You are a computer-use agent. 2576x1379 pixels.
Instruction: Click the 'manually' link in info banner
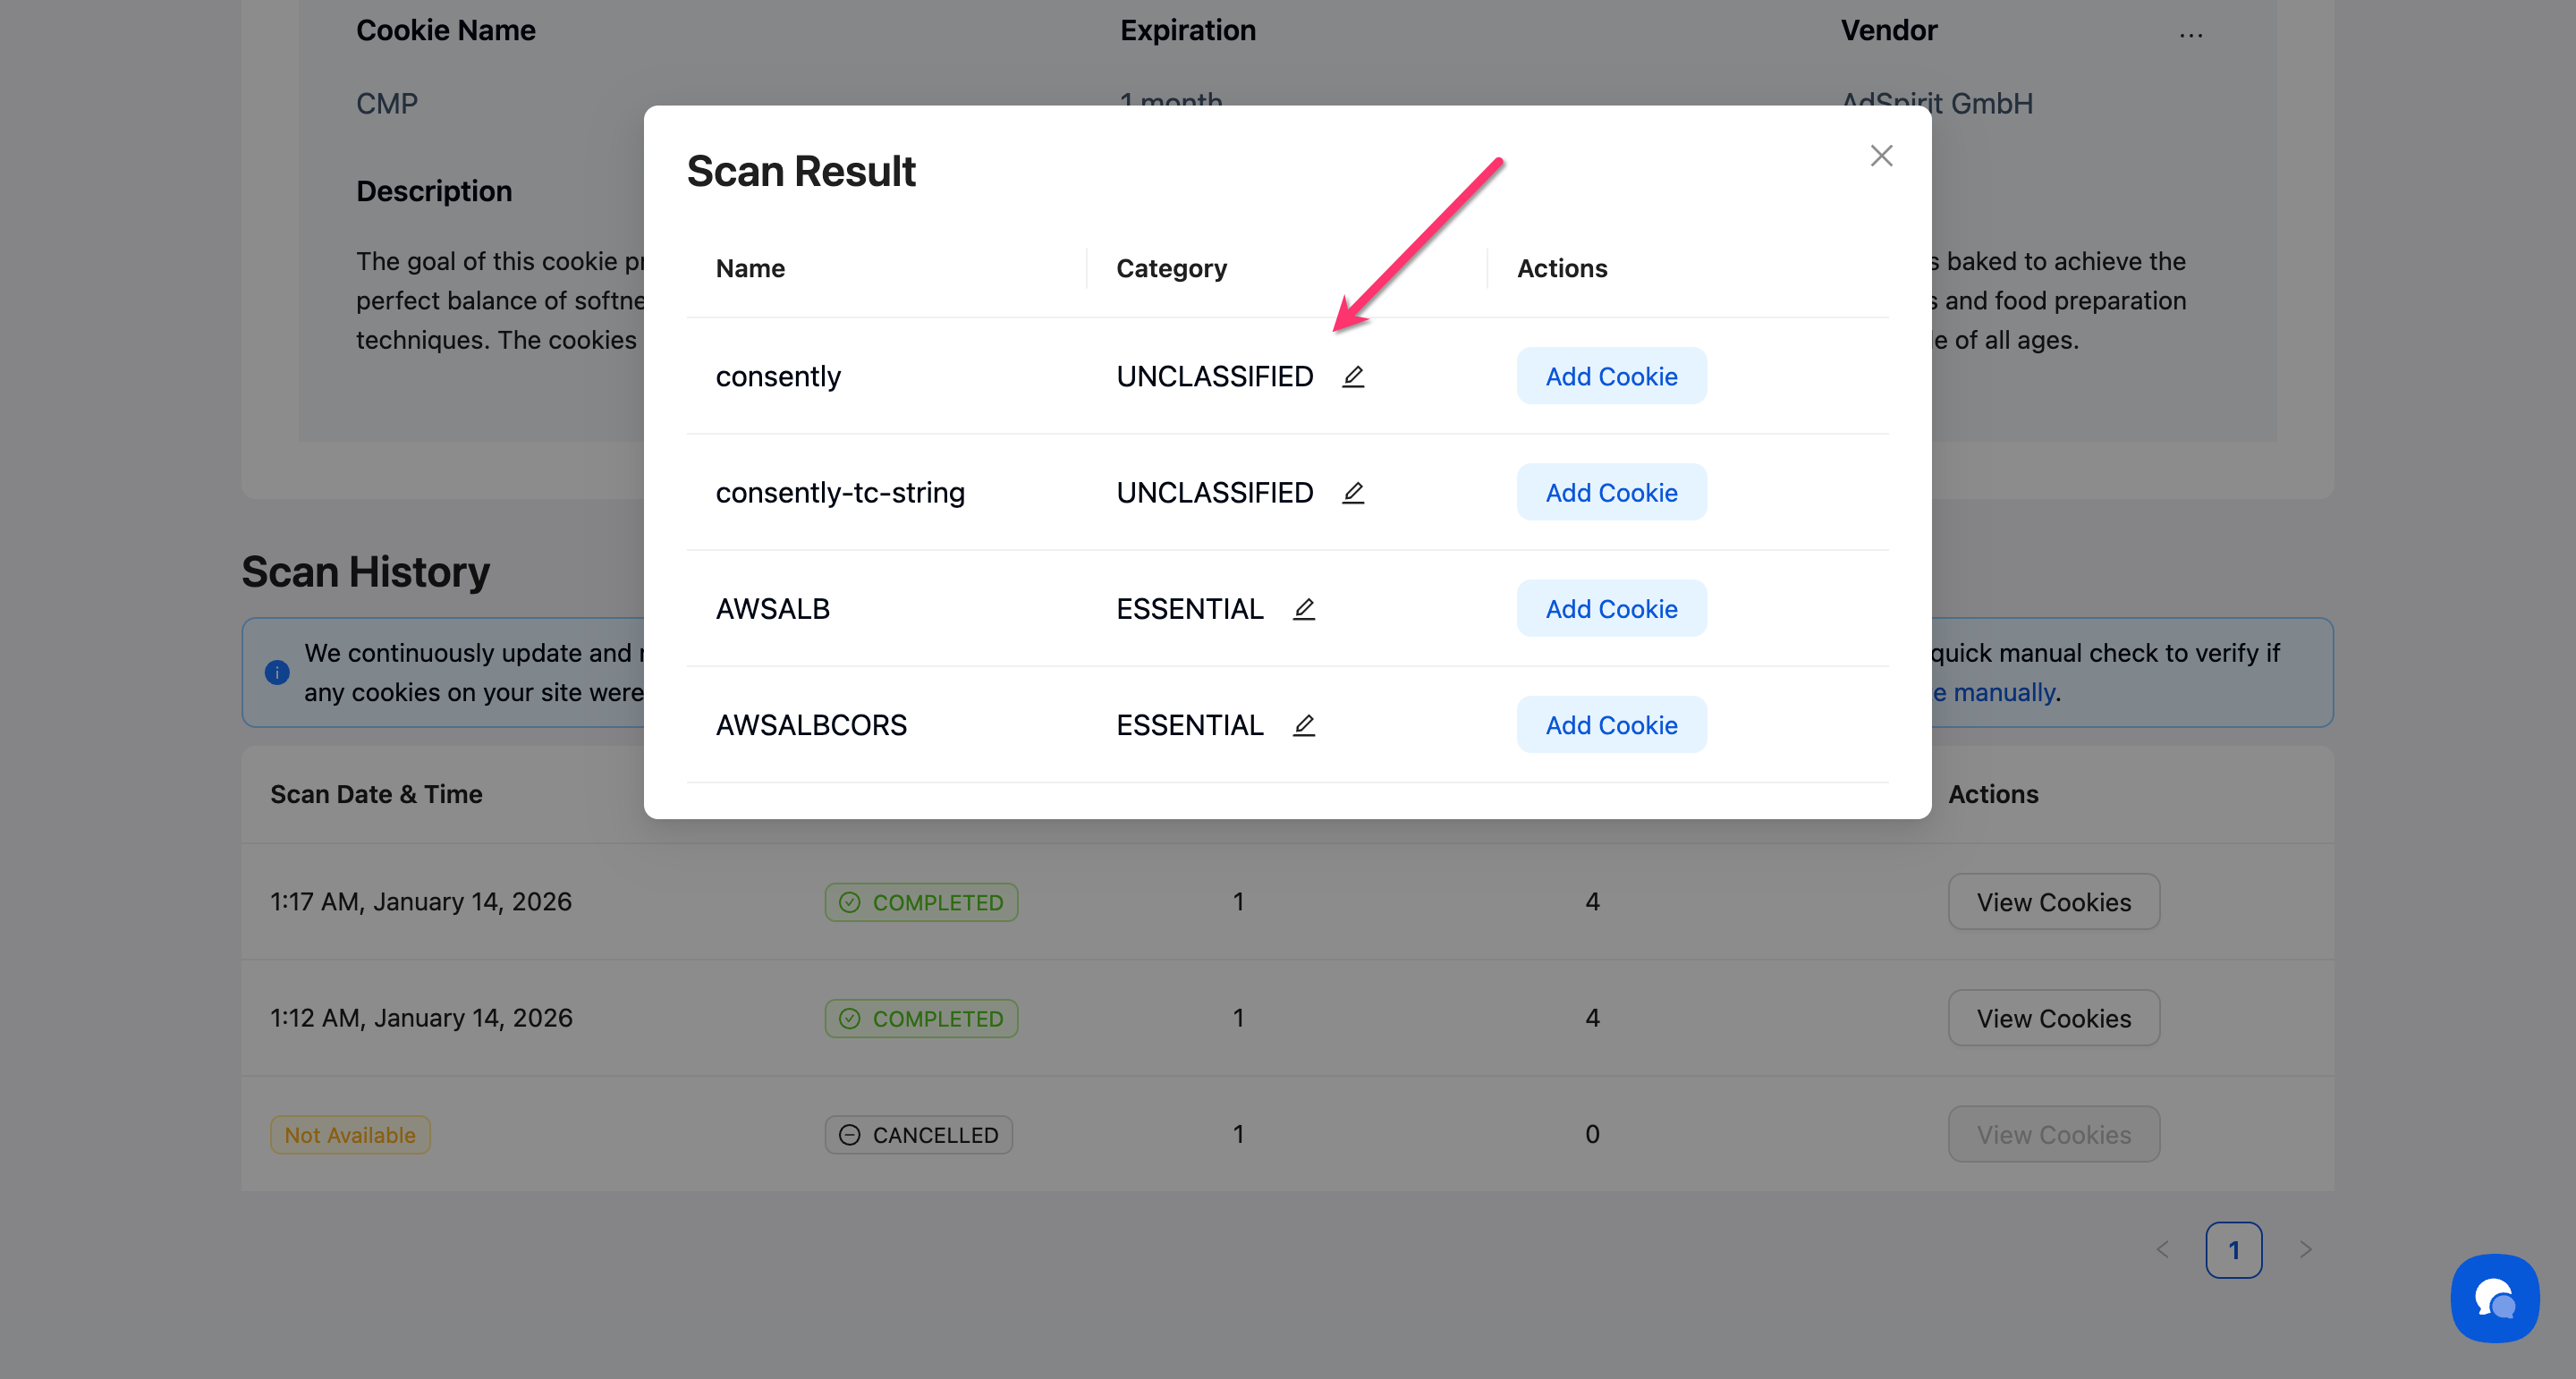(2002, 692)
